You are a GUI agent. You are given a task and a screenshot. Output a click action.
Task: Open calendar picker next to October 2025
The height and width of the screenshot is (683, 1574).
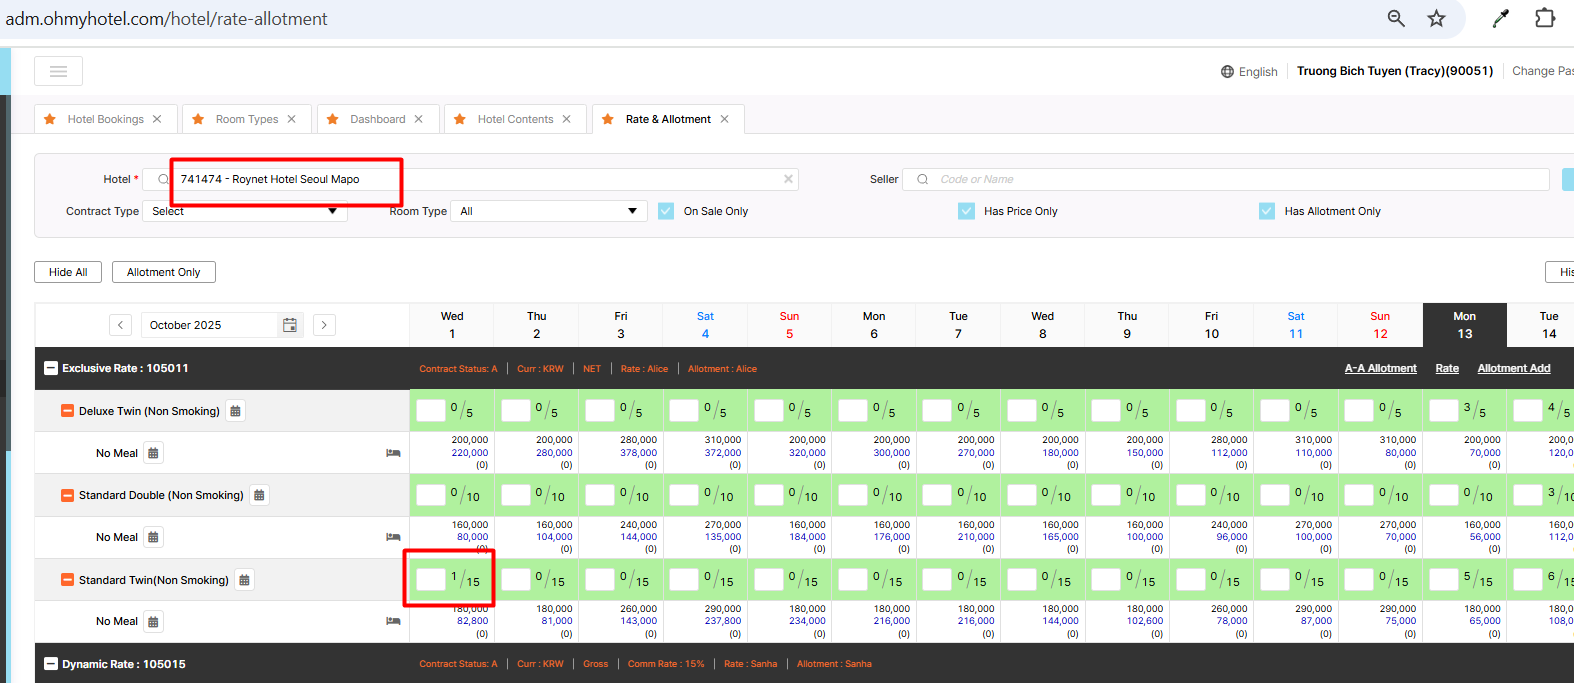(x=289, y=325)
